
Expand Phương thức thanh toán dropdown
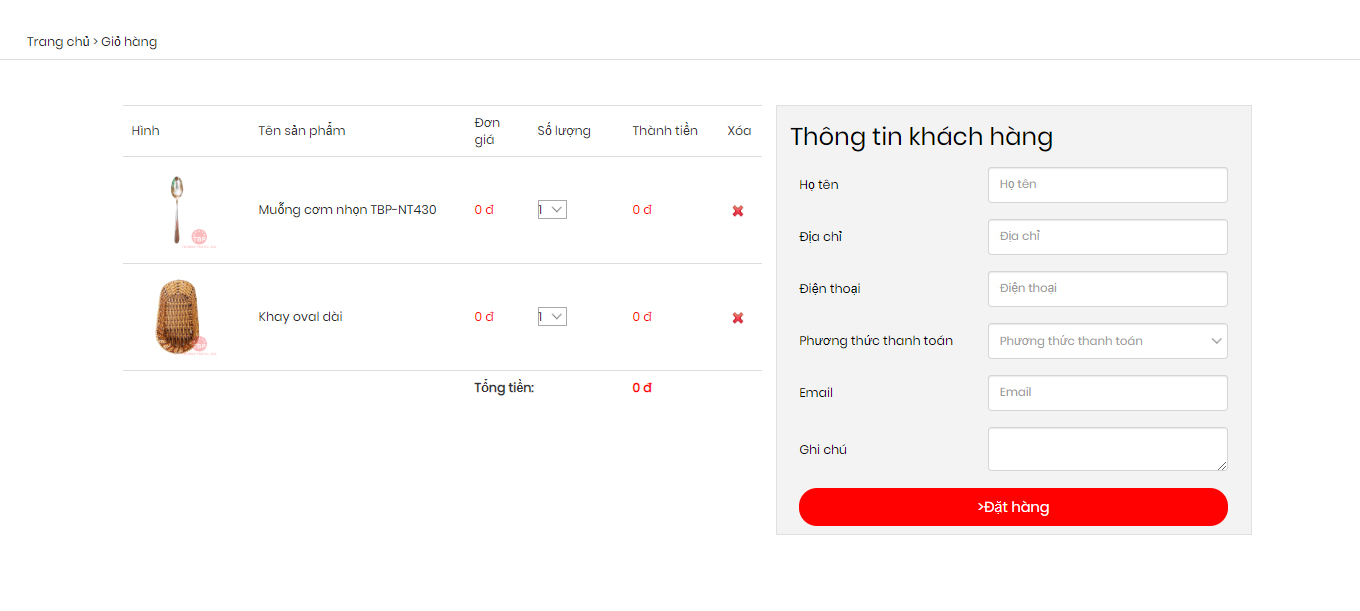pyautogui.click(x=1108, y=341)
